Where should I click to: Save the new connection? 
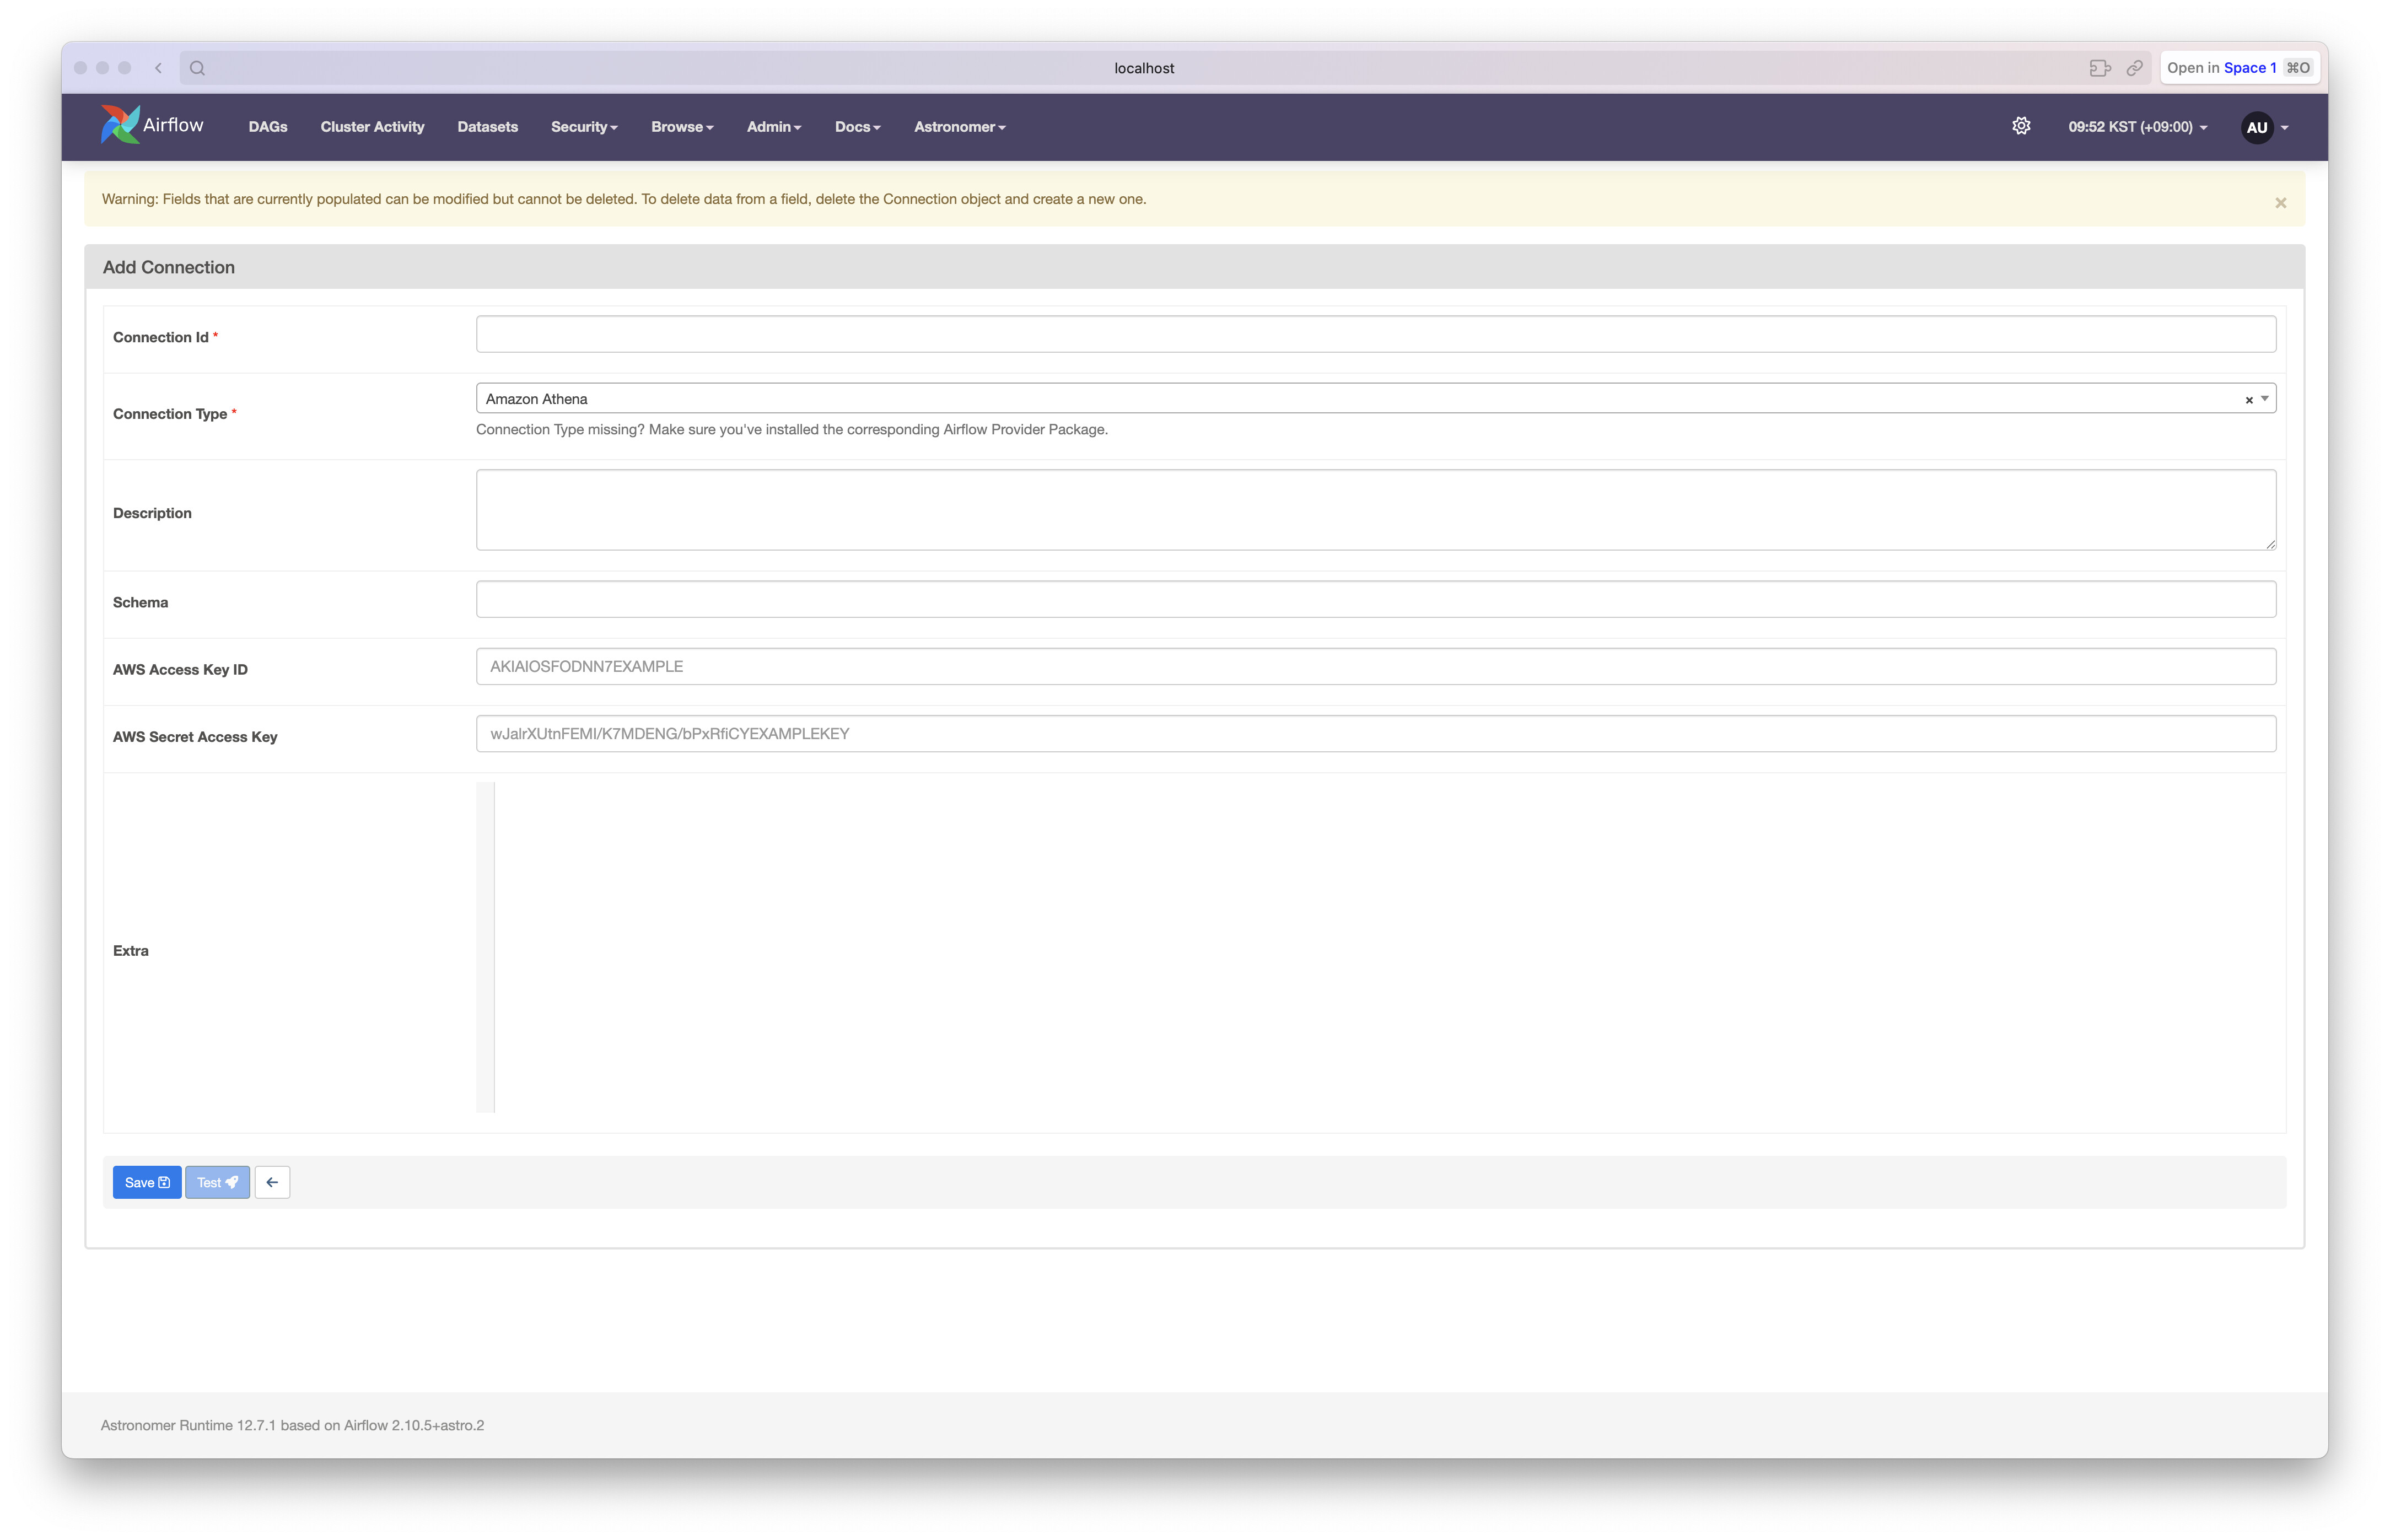(x=147, y=1182)
